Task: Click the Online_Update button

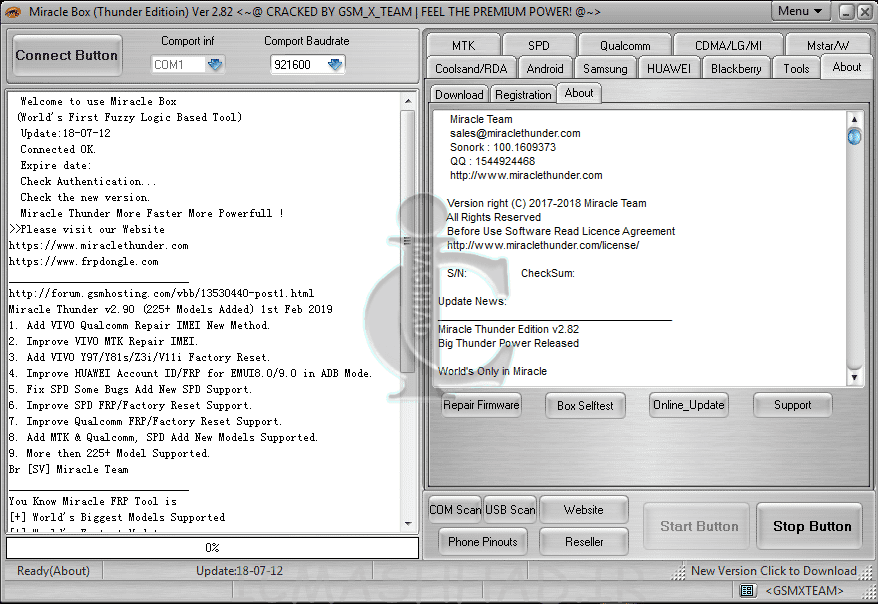Action: coord(688,405)
